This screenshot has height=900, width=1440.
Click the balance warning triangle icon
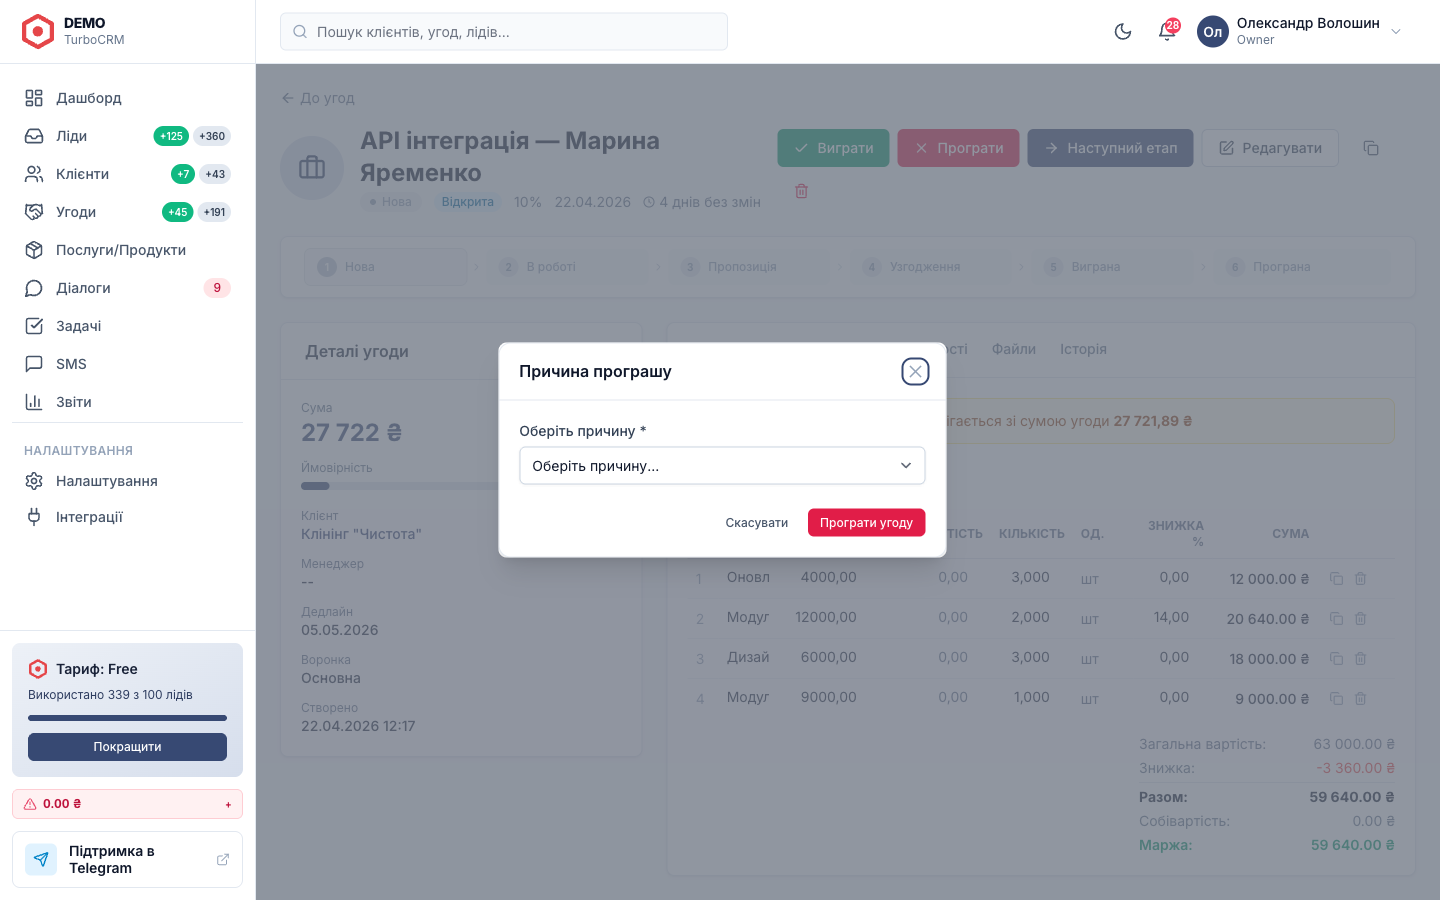[30, 804]
